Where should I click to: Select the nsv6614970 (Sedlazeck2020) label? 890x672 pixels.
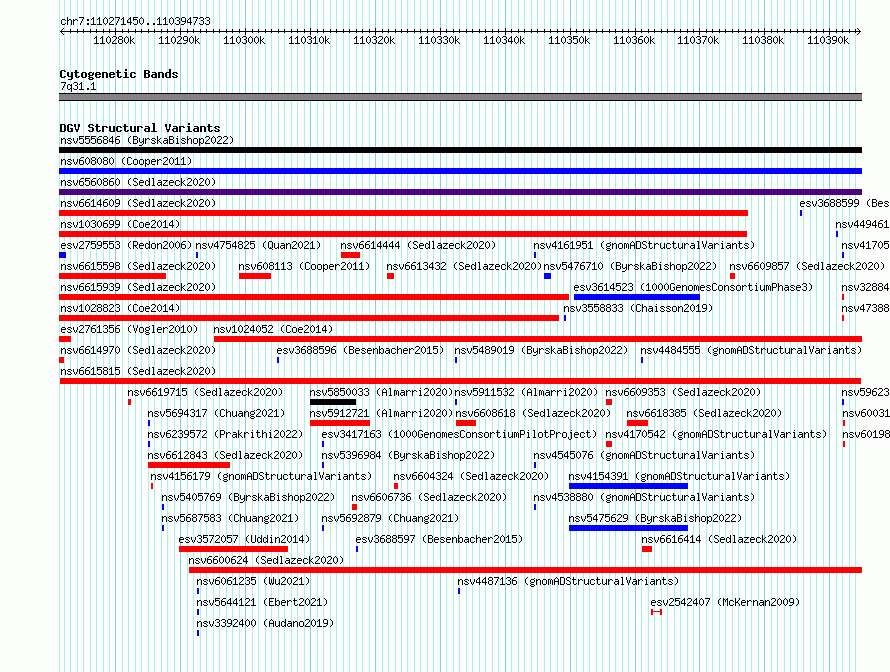point(138,350)
